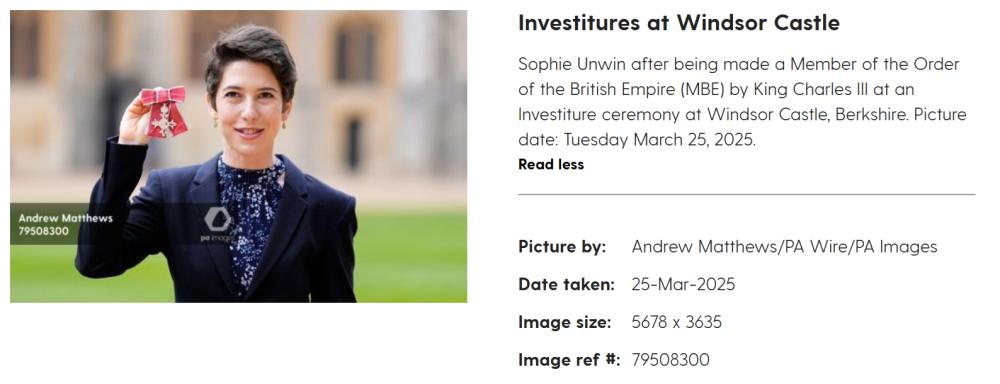Click the horizontal divider below Read less

click(x=746, y=194)
